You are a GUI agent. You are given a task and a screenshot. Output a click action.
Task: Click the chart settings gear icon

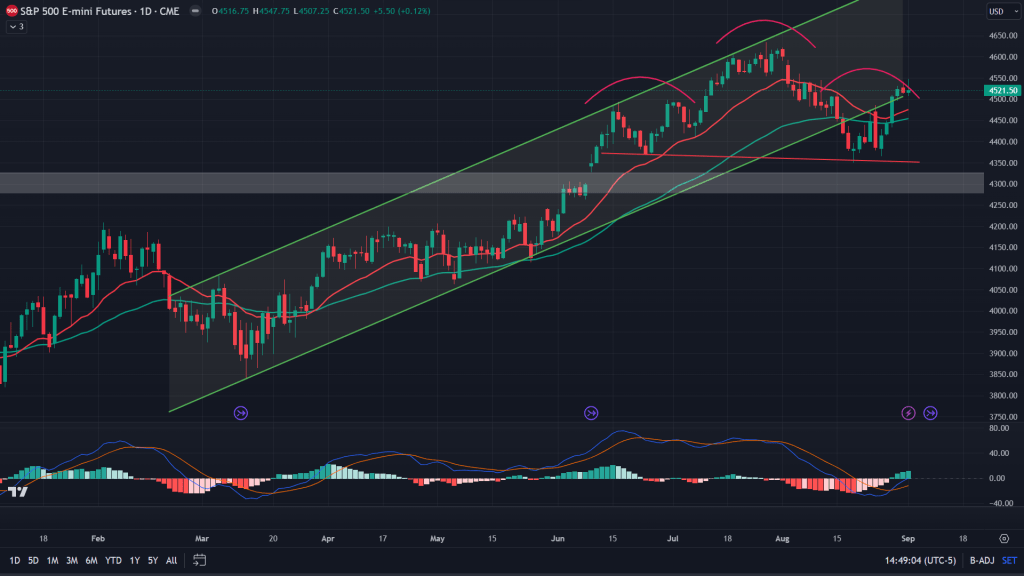tap(1003, 536)
